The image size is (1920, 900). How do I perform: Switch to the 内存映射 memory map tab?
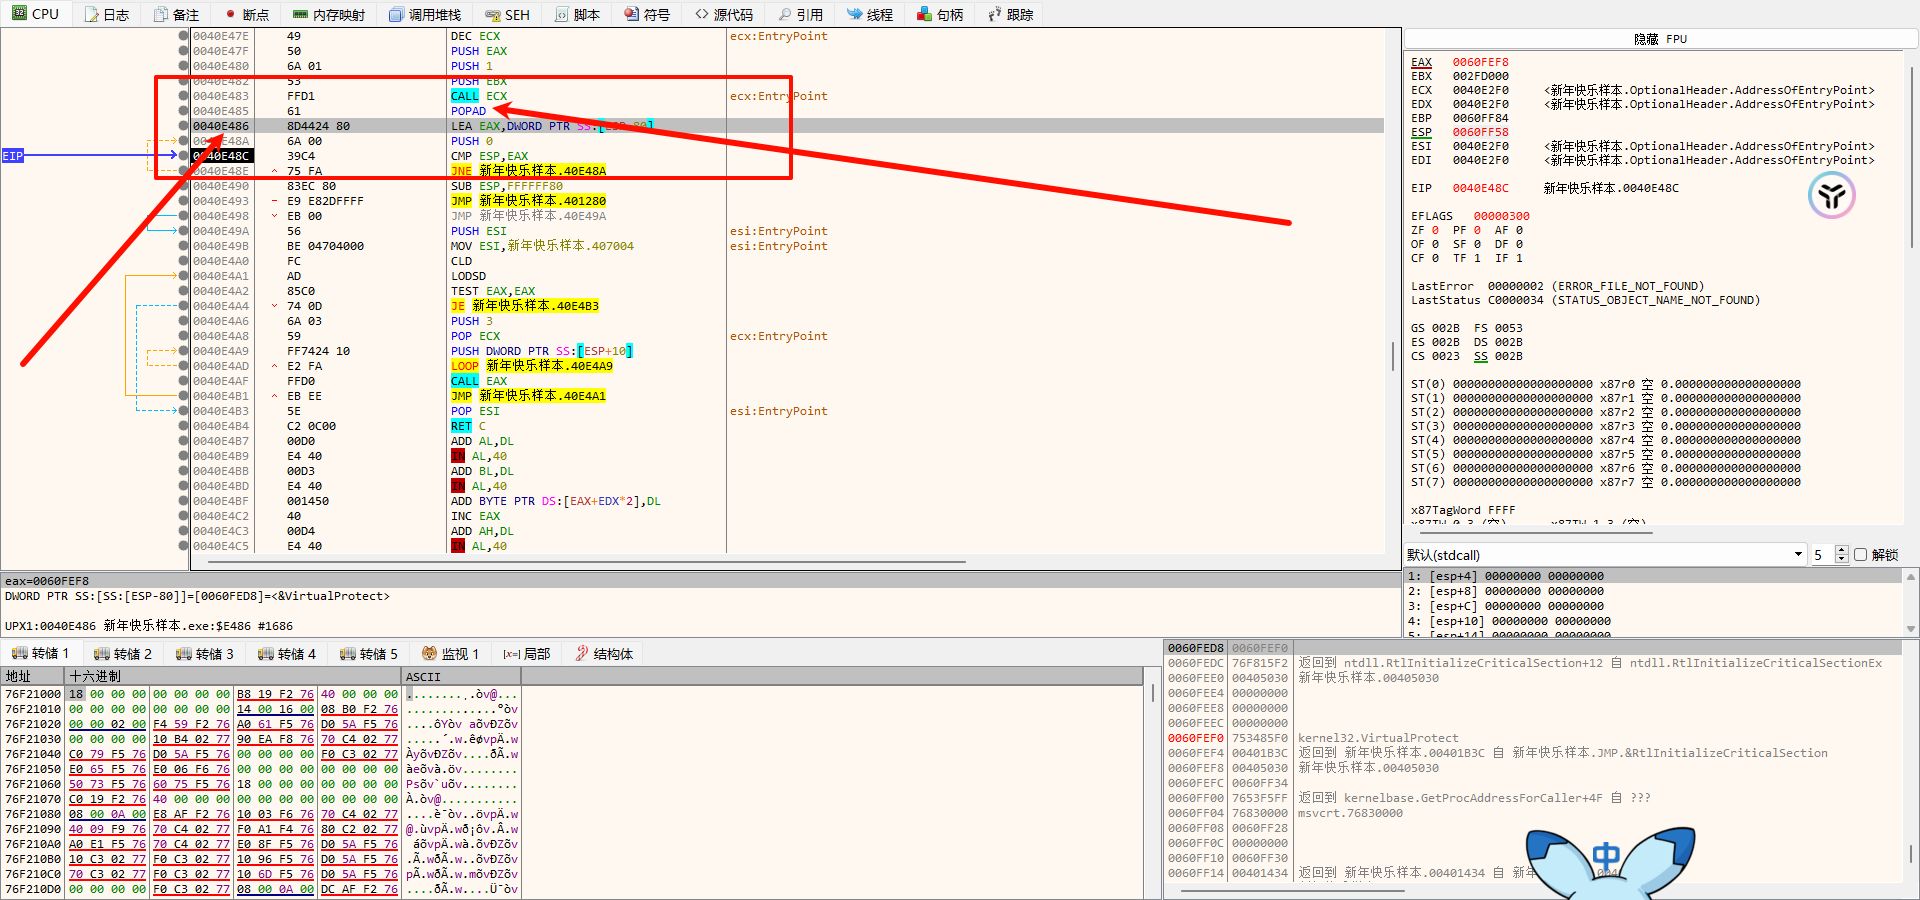[x=329, y=14]
